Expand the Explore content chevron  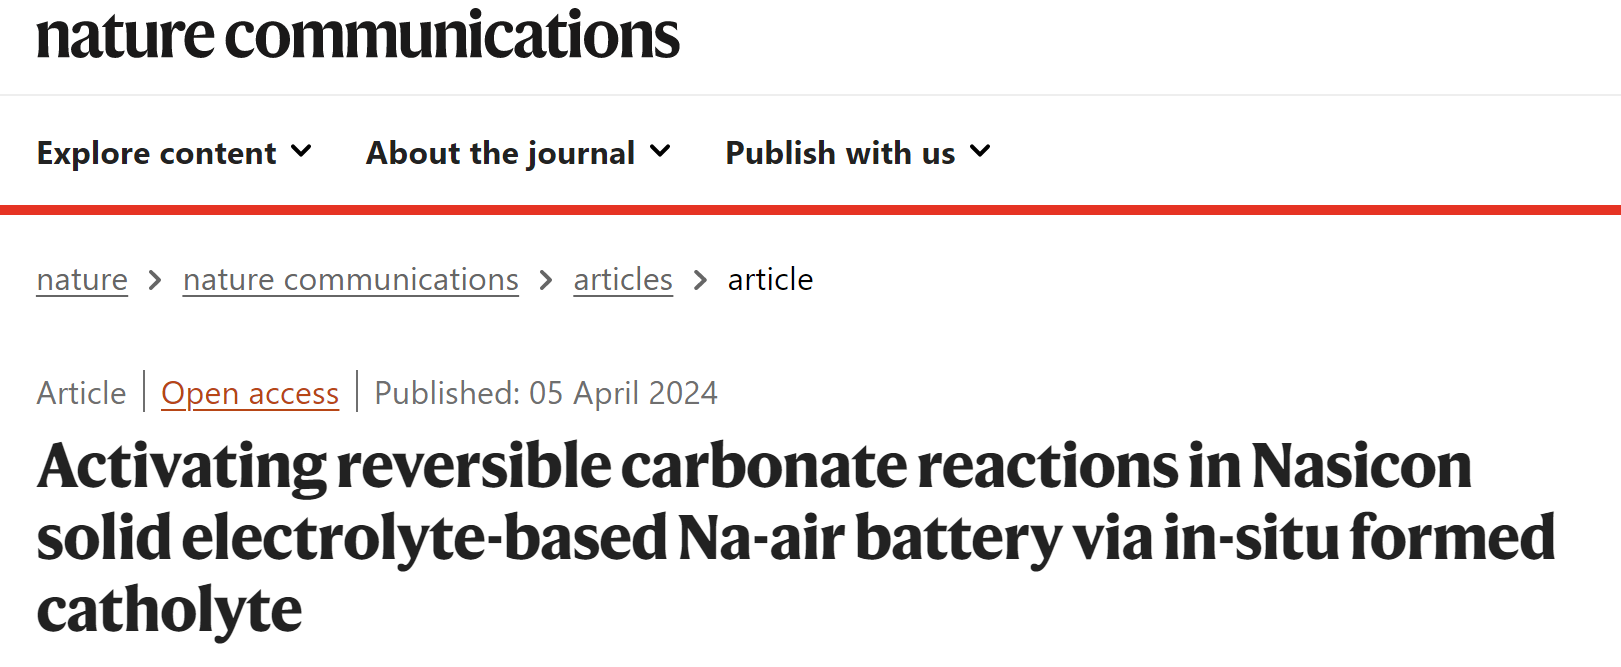[301, 152]
